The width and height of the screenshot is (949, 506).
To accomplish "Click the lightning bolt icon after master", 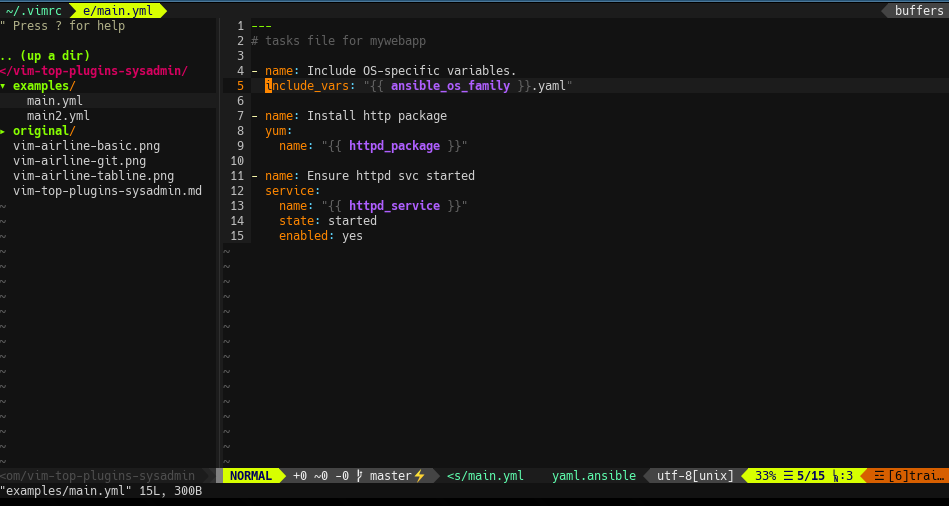I will (x=420, y=476).
